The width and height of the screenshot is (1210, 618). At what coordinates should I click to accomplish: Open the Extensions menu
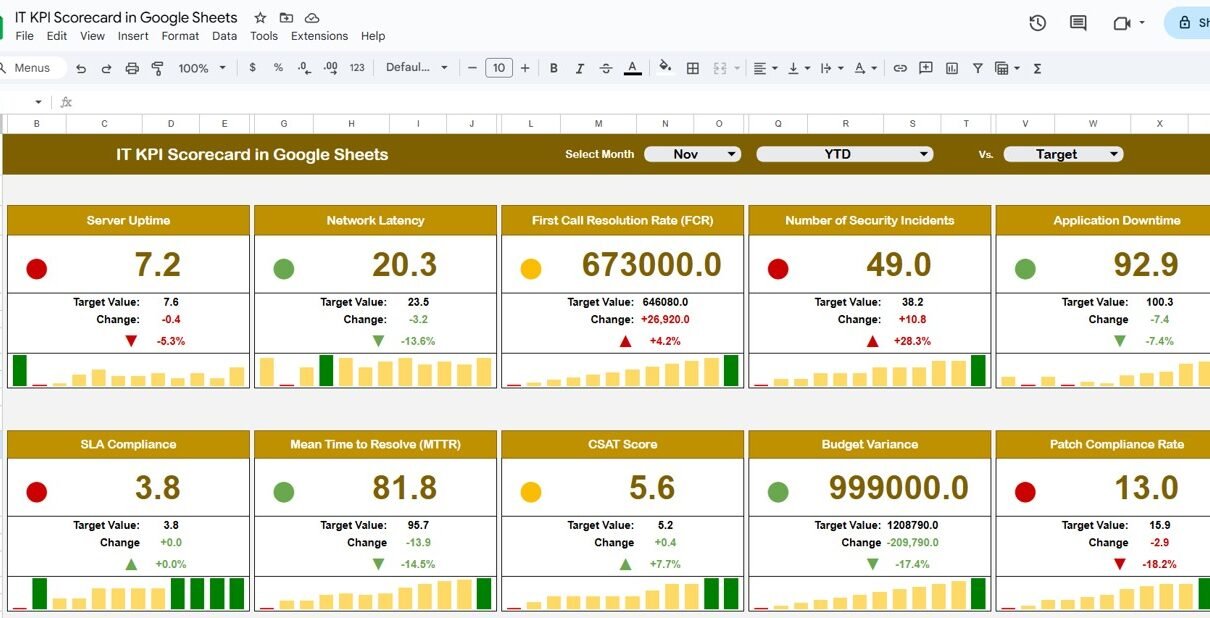pos(319,36)
